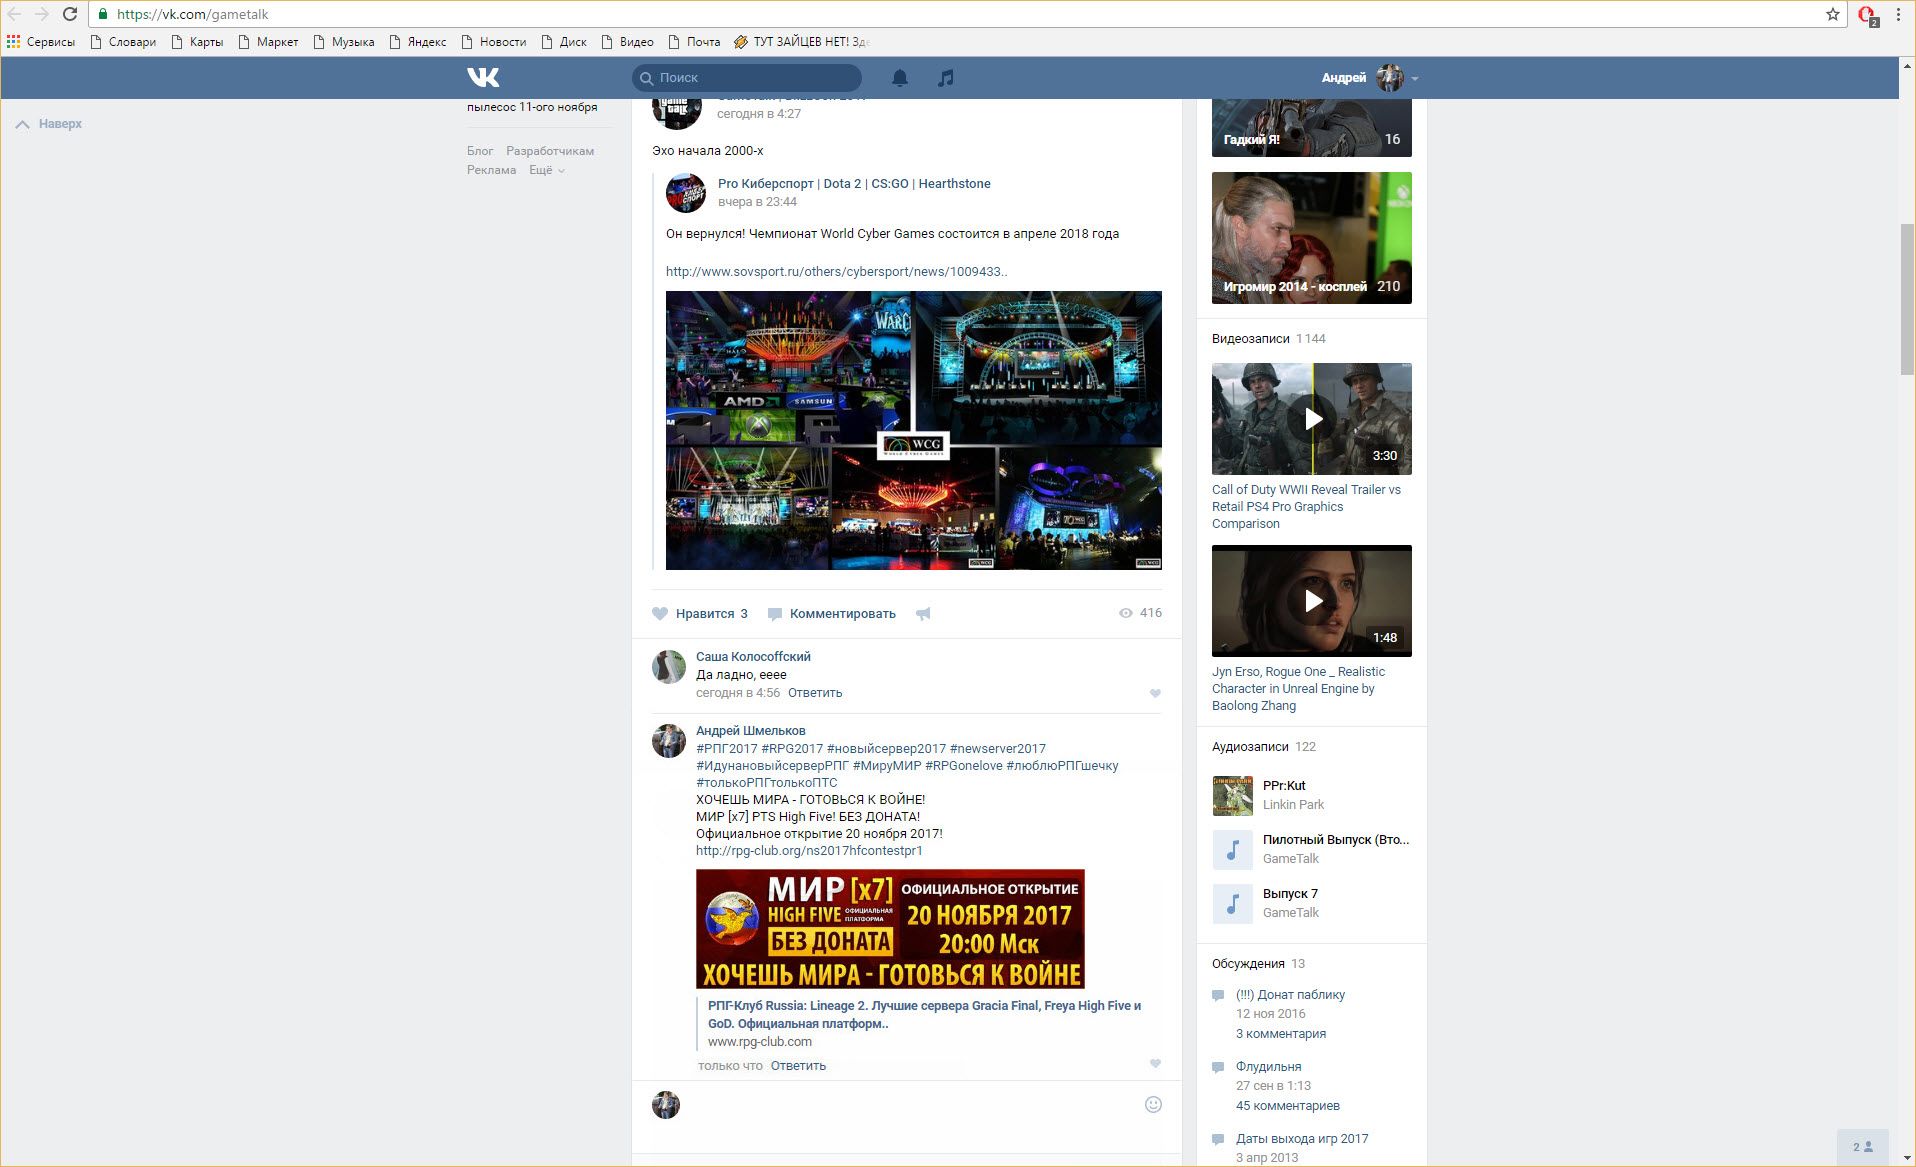Open Аудиозаписи section header
The height and width of the screenshot is (1167, 1916).
pos(1250,747)
